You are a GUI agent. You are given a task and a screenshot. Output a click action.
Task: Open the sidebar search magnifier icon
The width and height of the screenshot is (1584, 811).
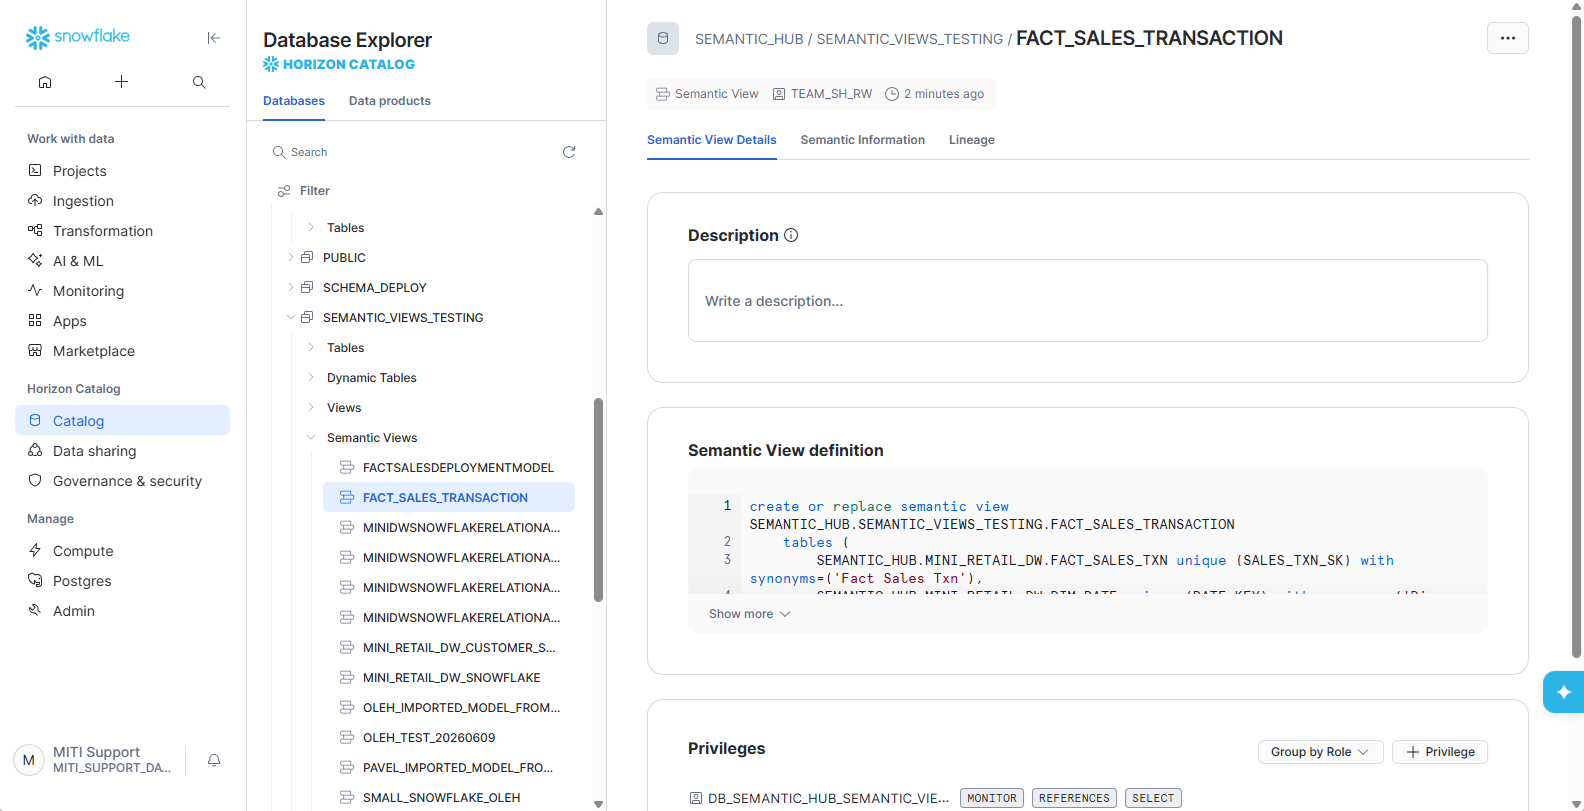click(199, 82)
